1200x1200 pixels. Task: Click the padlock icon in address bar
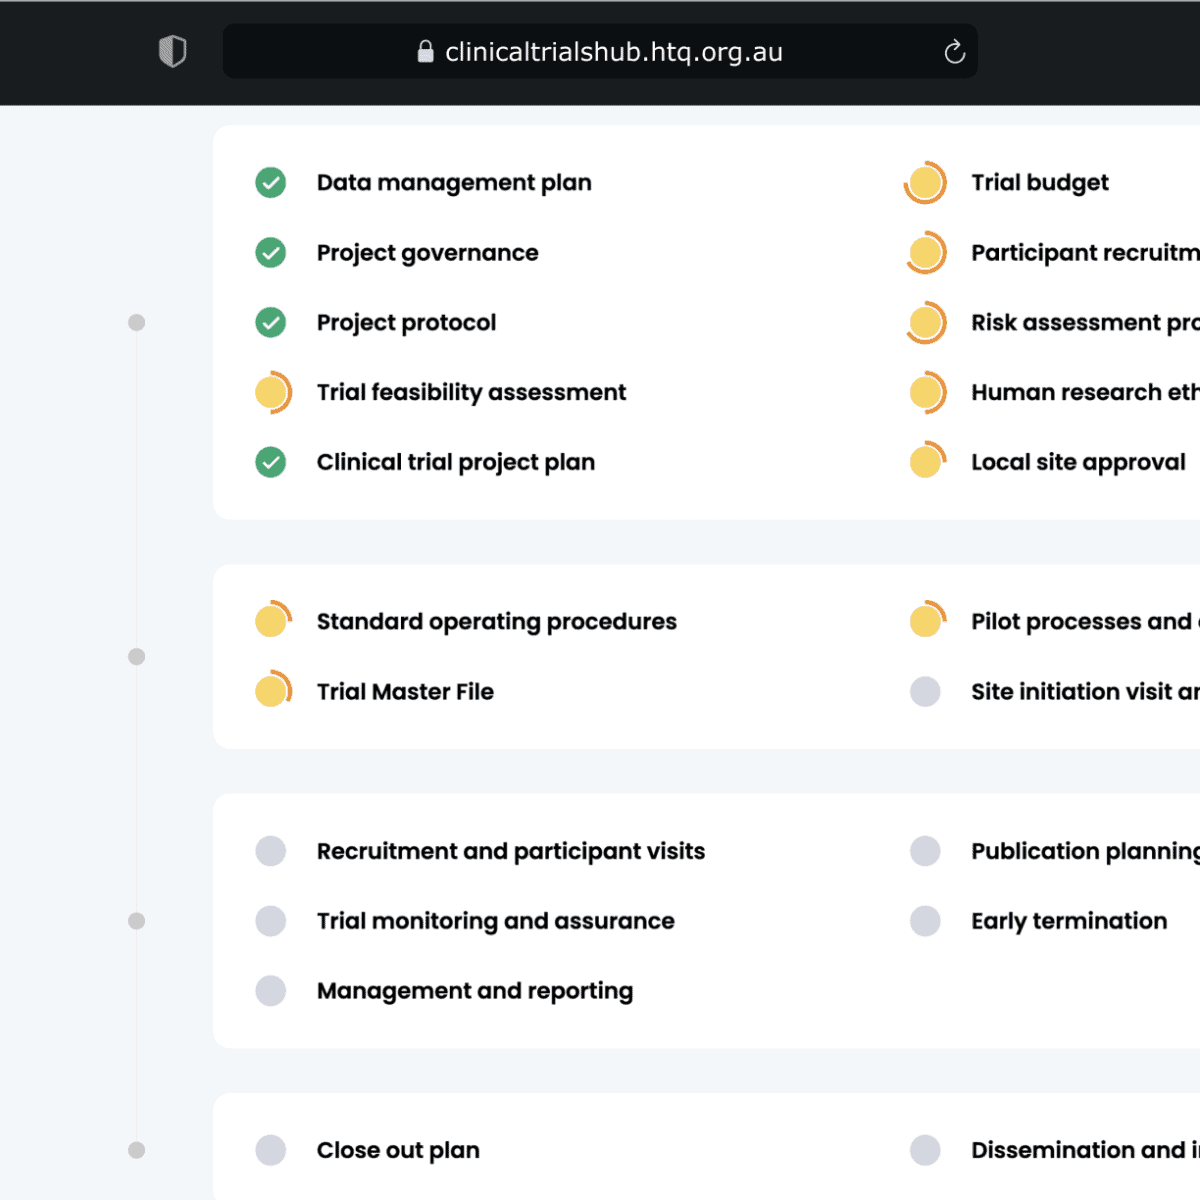tap(425, 52)
